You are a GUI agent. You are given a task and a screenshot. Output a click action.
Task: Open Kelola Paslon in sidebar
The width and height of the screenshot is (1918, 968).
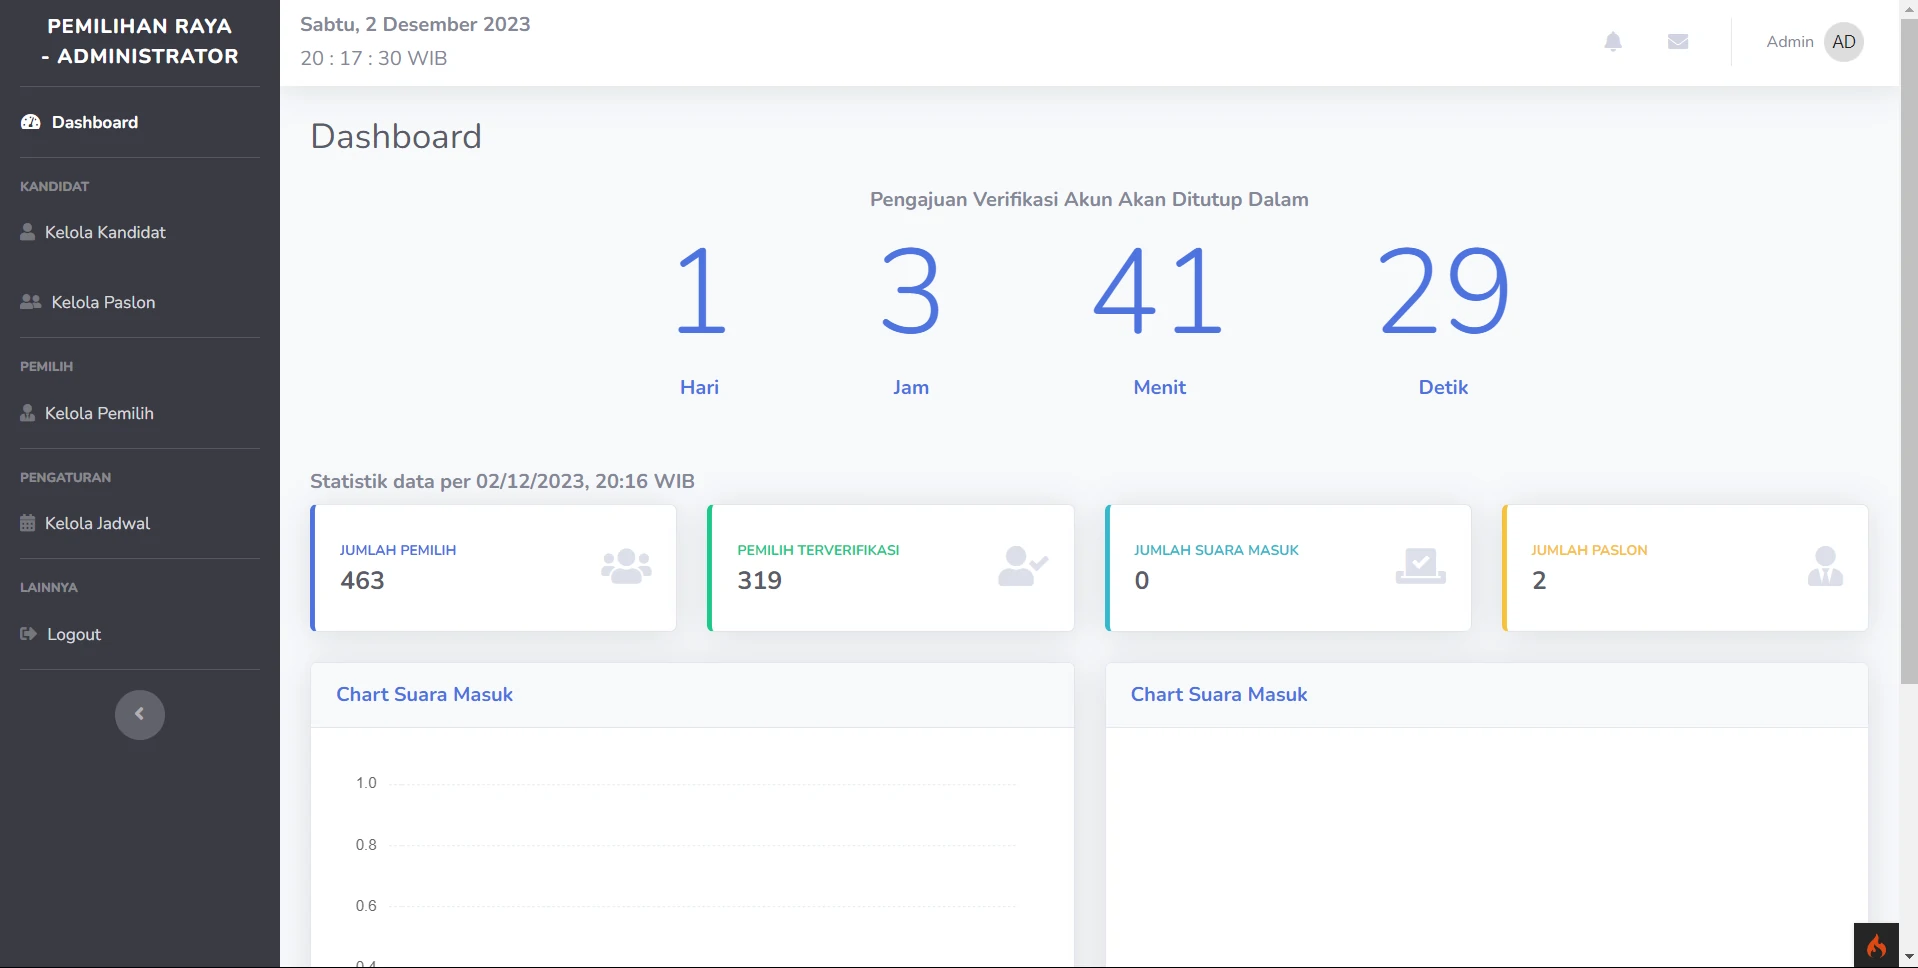click(103, 302)
